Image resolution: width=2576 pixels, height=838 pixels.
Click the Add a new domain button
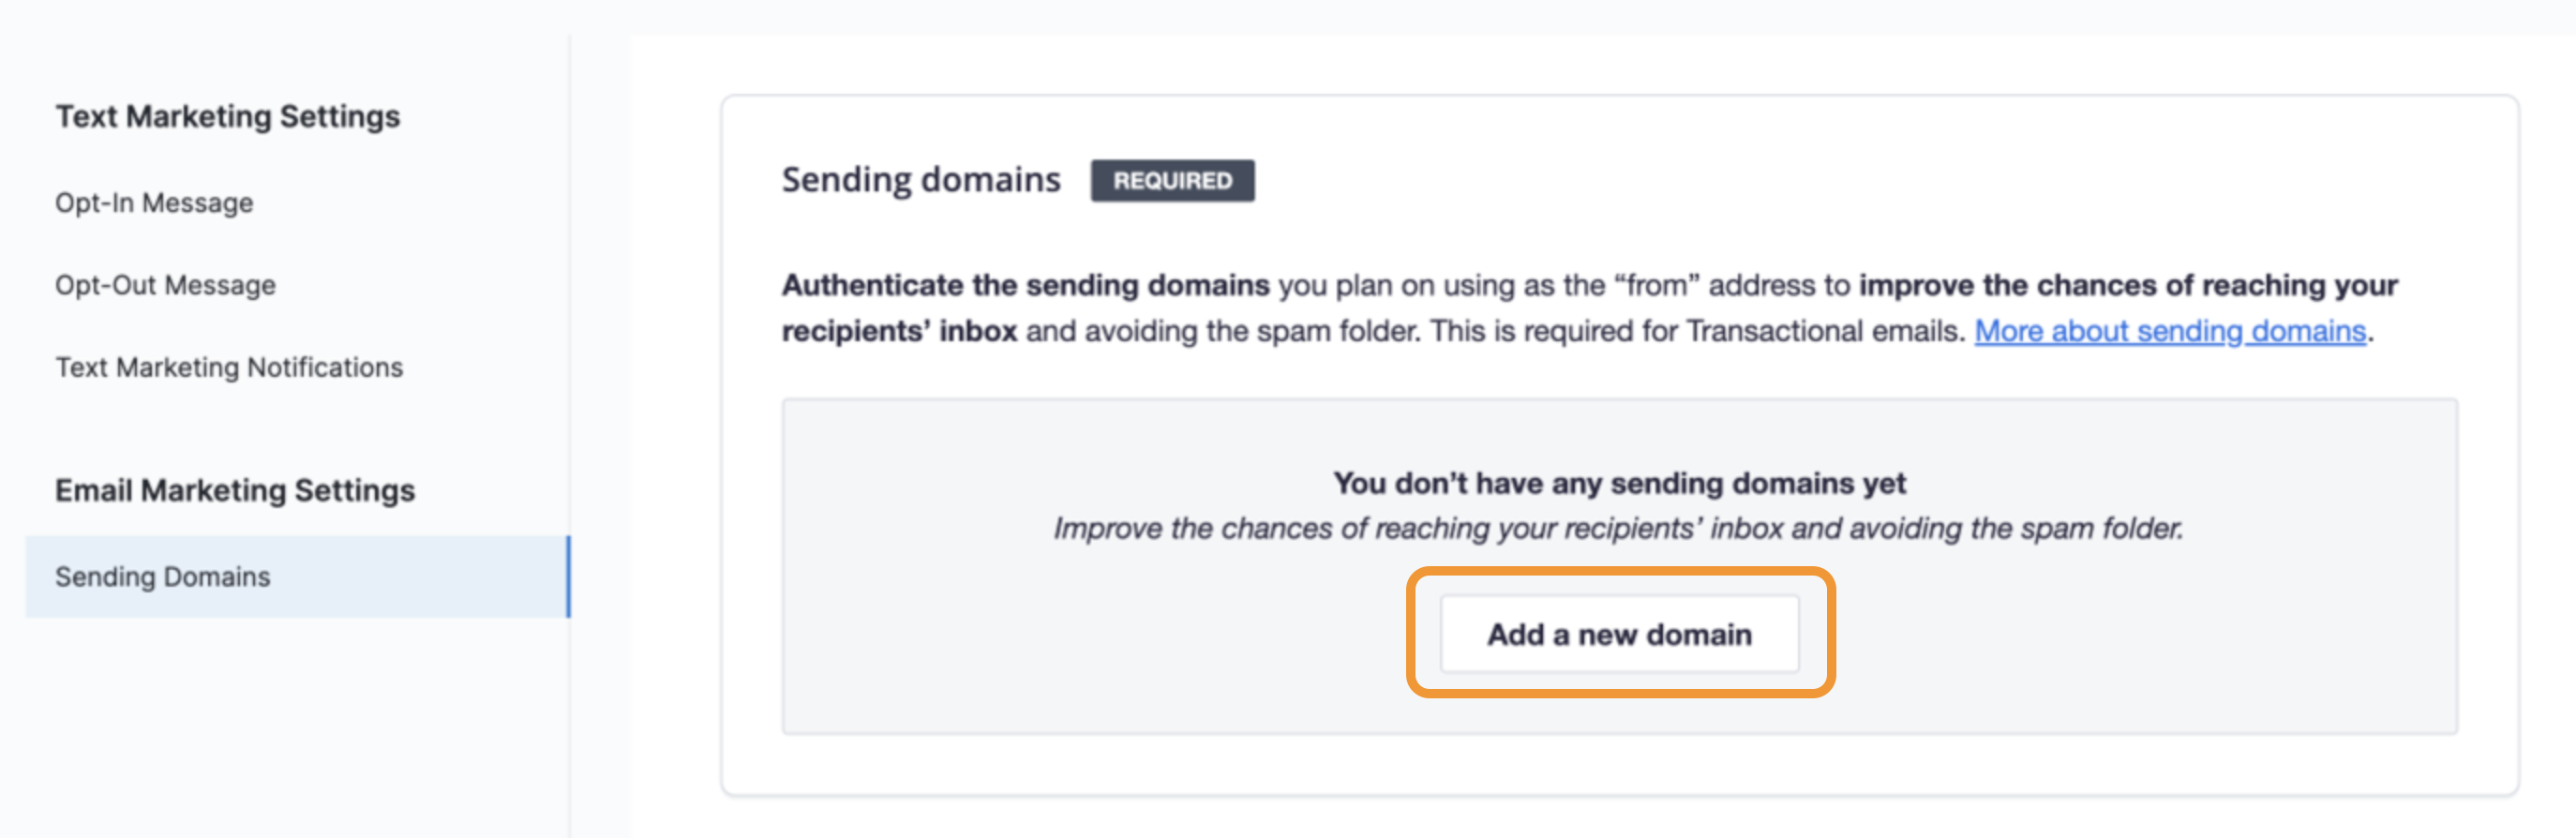(x=1618, y=634)
